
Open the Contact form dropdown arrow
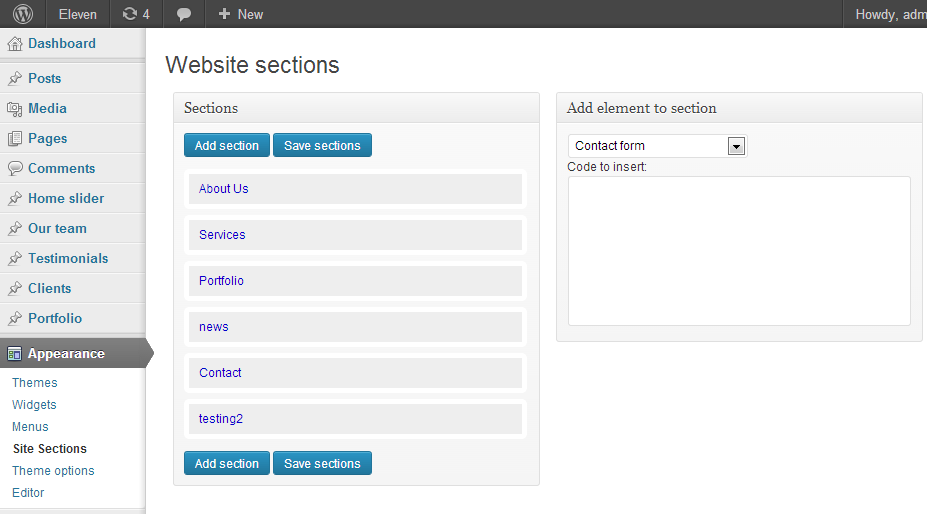point(736,146)
